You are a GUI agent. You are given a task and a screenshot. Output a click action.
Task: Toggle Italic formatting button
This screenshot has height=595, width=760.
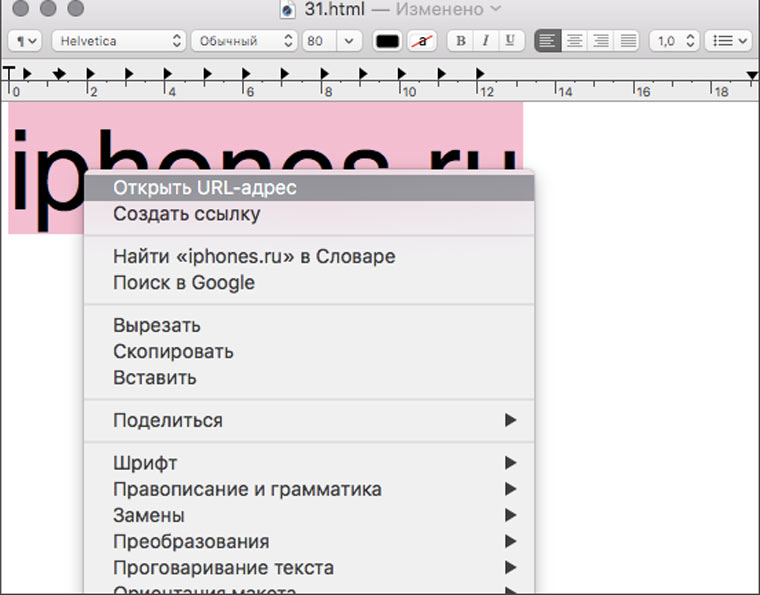[486, 41]
